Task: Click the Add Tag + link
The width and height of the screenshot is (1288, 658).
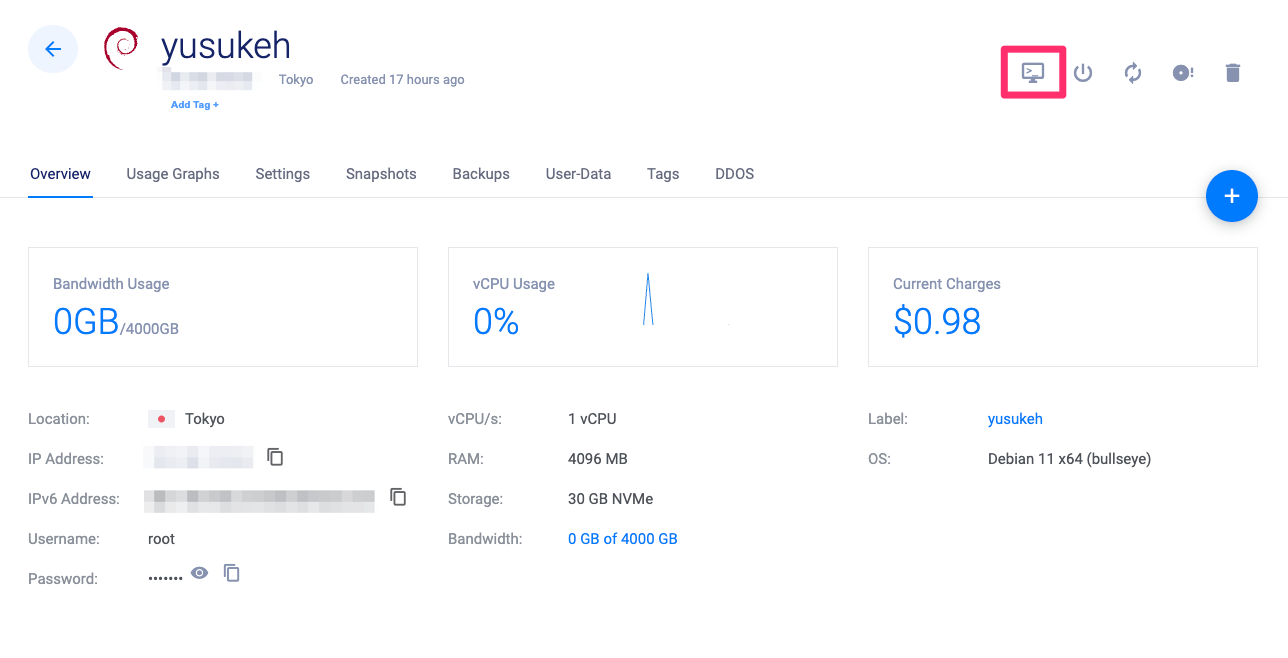Action: (x=194, y=105)
